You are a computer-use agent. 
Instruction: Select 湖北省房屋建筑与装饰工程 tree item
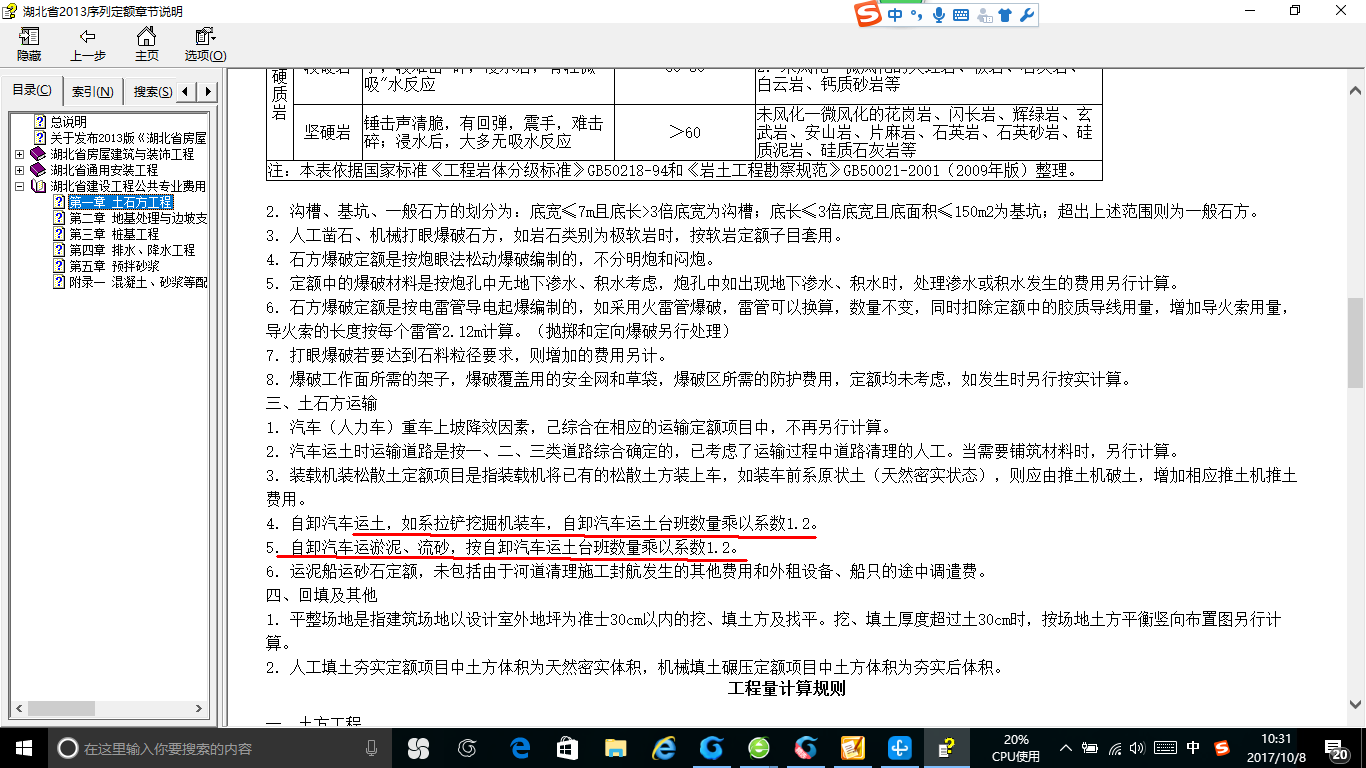(x=122, y=154)
